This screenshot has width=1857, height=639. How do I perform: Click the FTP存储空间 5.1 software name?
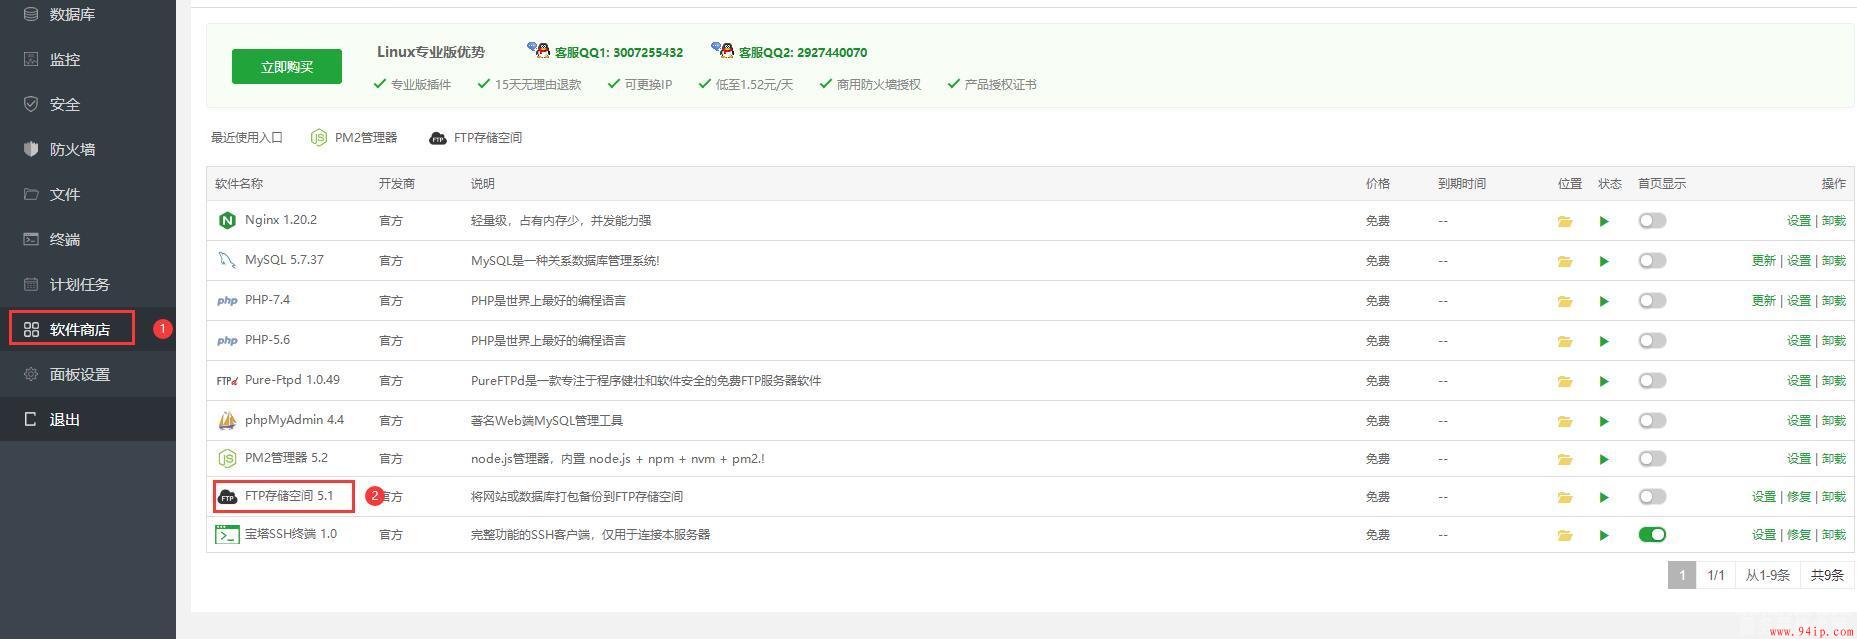(x=289, y=496)
